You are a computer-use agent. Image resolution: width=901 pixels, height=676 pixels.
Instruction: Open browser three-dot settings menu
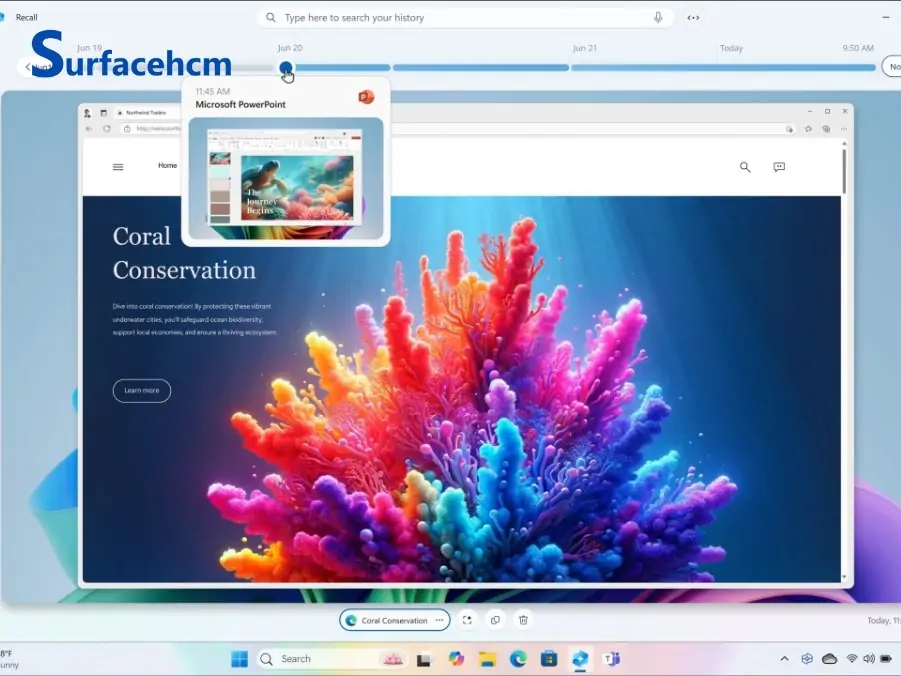(x=844, y=129)
